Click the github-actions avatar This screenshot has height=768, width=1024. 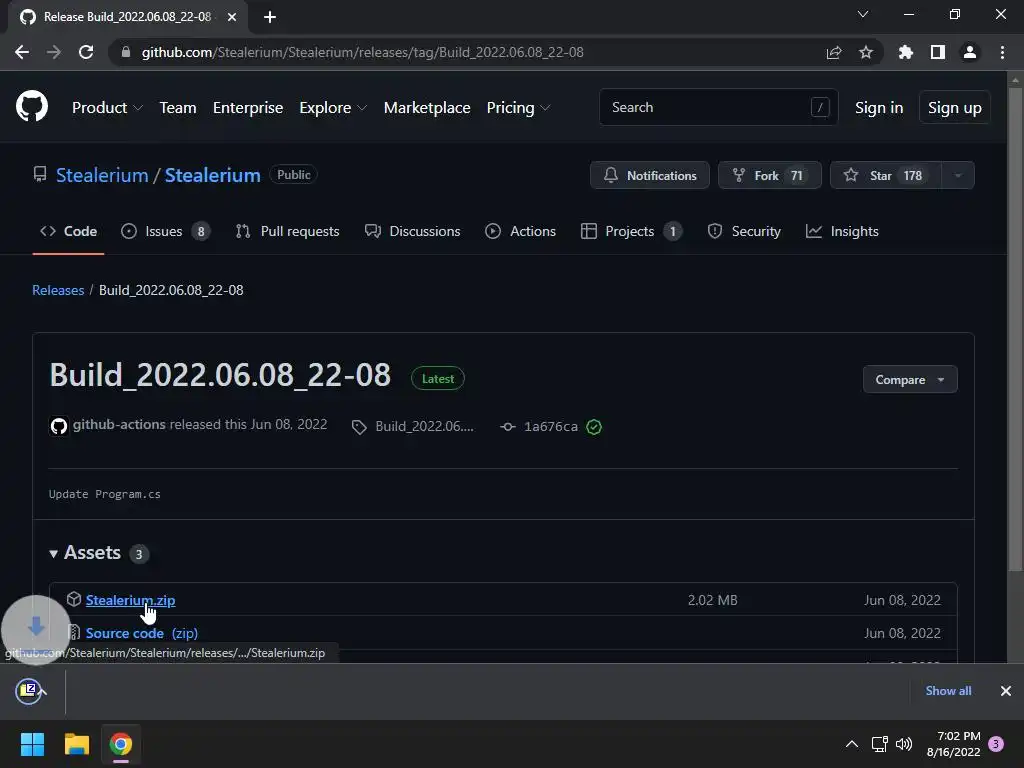pyautogui.click(x=59, y=426)
